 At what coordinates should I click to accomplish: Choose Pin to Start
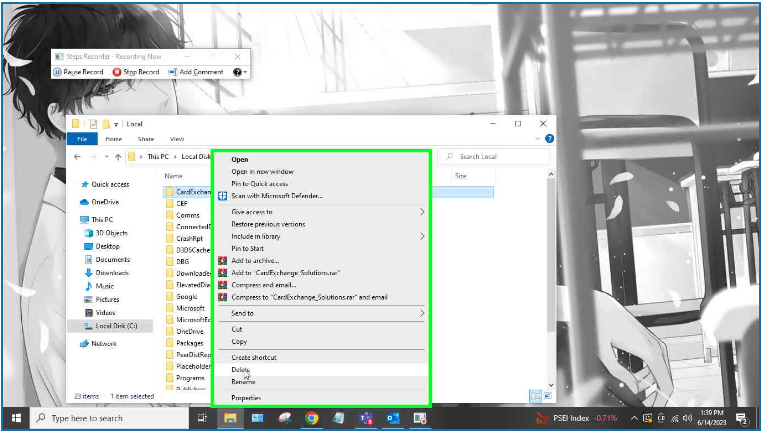[321, 248]
